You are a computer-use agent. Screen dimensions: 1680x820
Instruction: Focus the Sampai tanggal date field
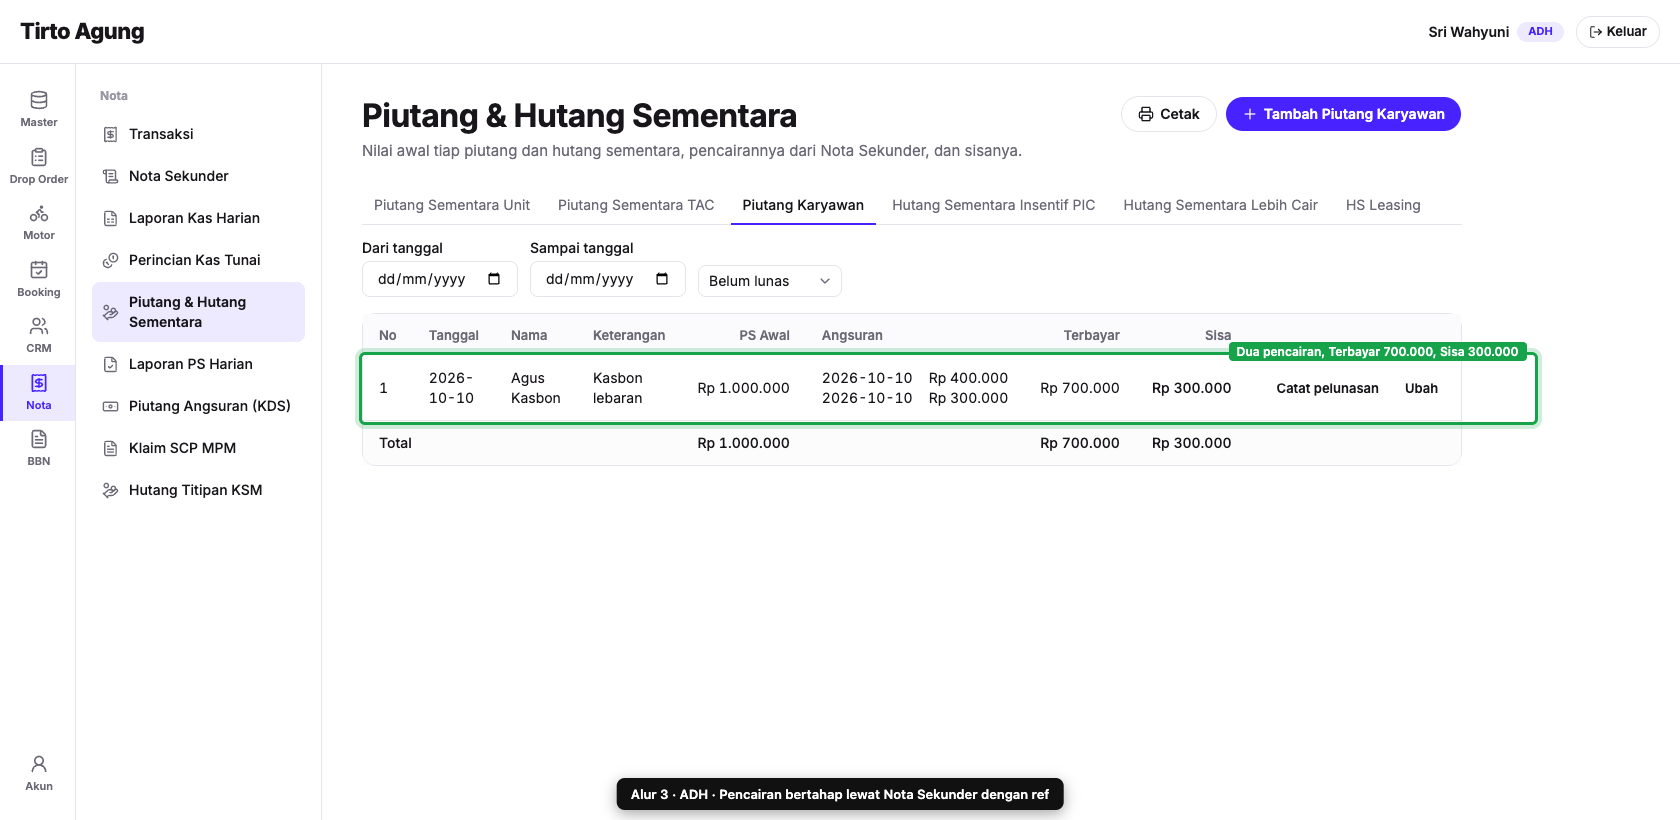(607, 279)
